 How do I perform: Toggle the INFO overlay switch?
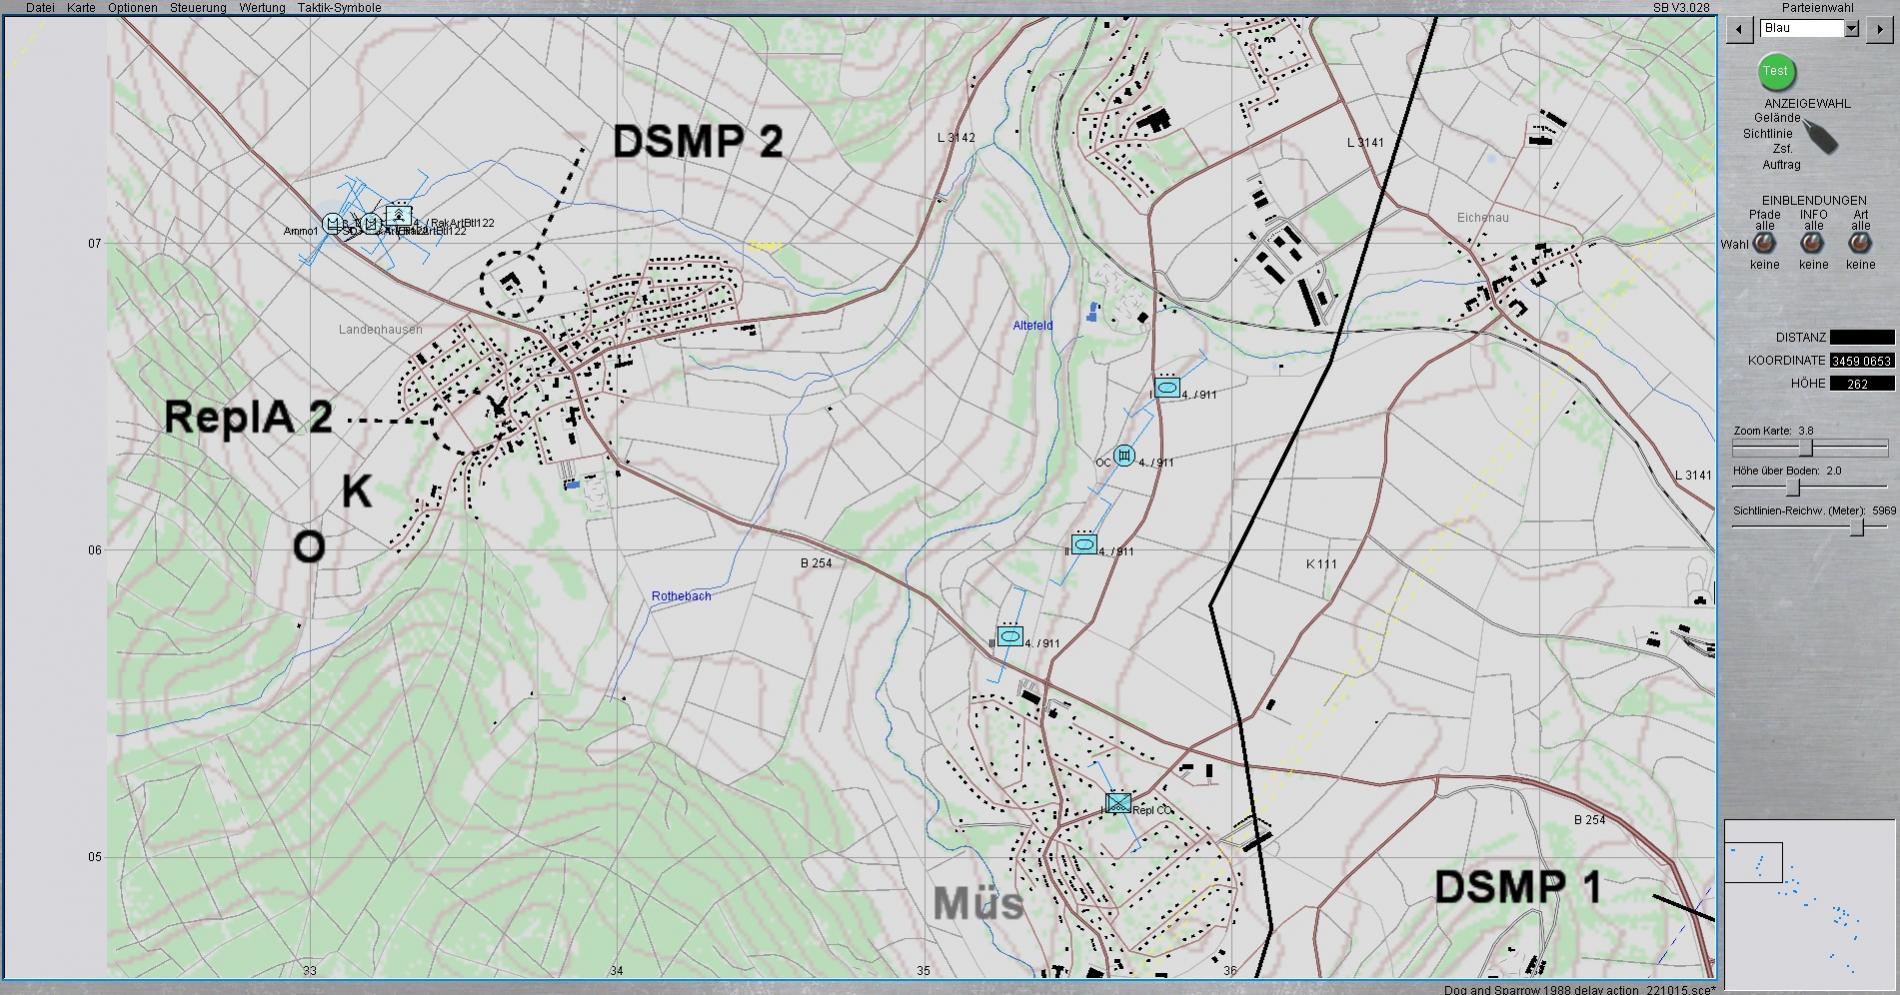coord(1812,244)
